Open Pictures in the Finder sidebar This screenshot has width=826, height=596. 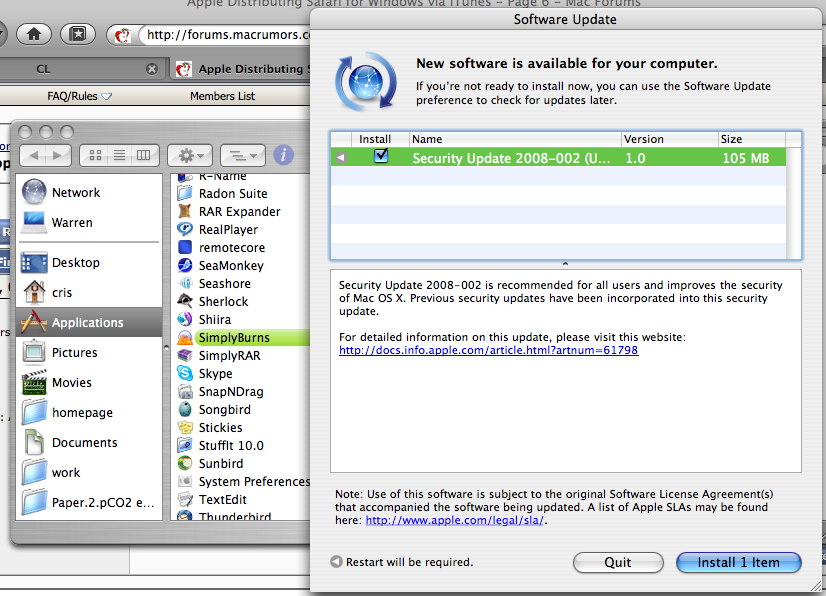pyautogui.click(x=88, y=353)
